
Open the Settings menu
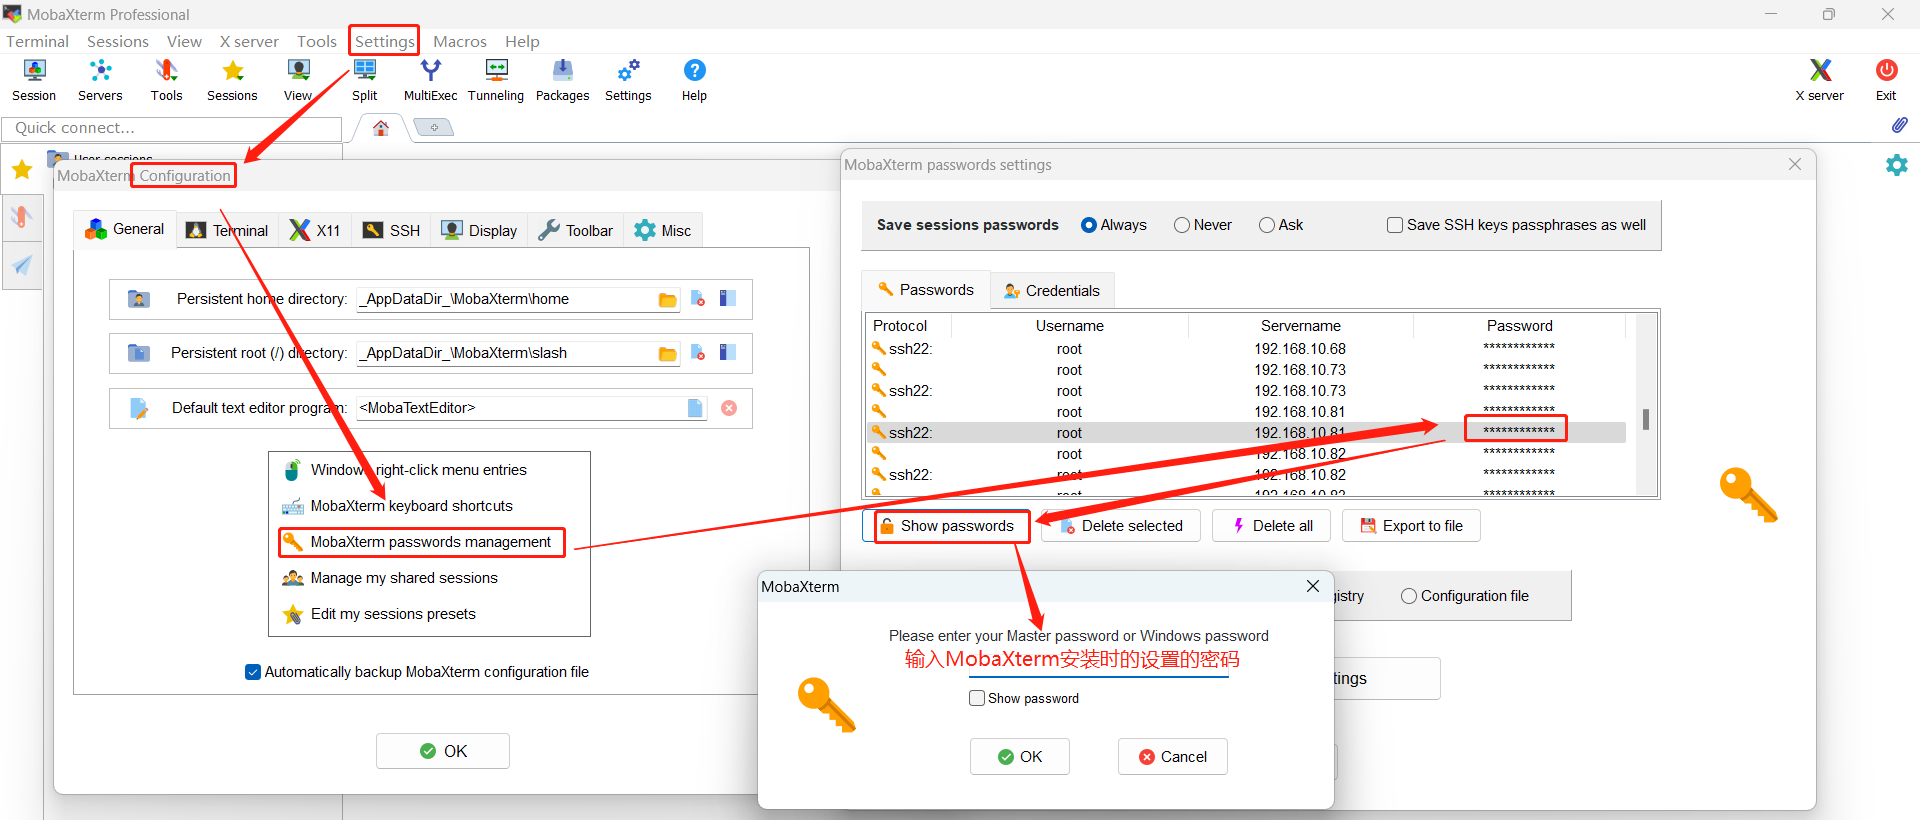(384, 41)
